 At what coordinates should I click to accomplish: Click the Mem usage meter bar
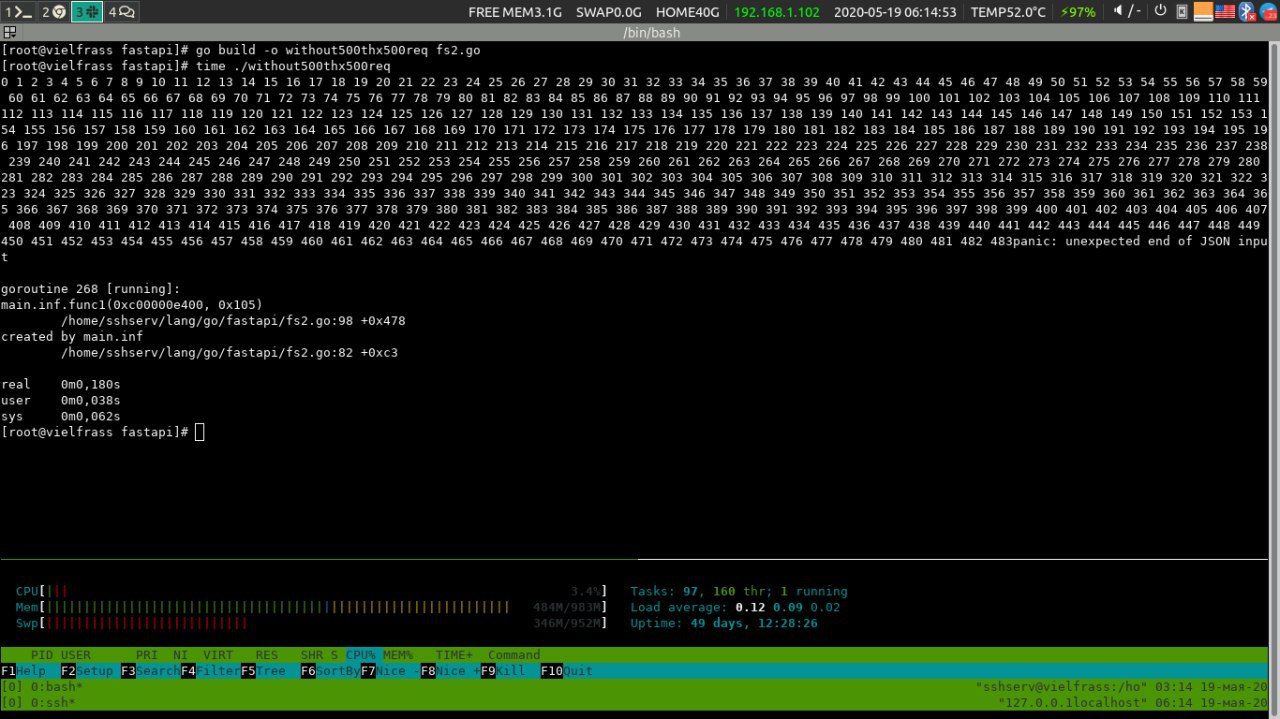(x=311, y=607)
